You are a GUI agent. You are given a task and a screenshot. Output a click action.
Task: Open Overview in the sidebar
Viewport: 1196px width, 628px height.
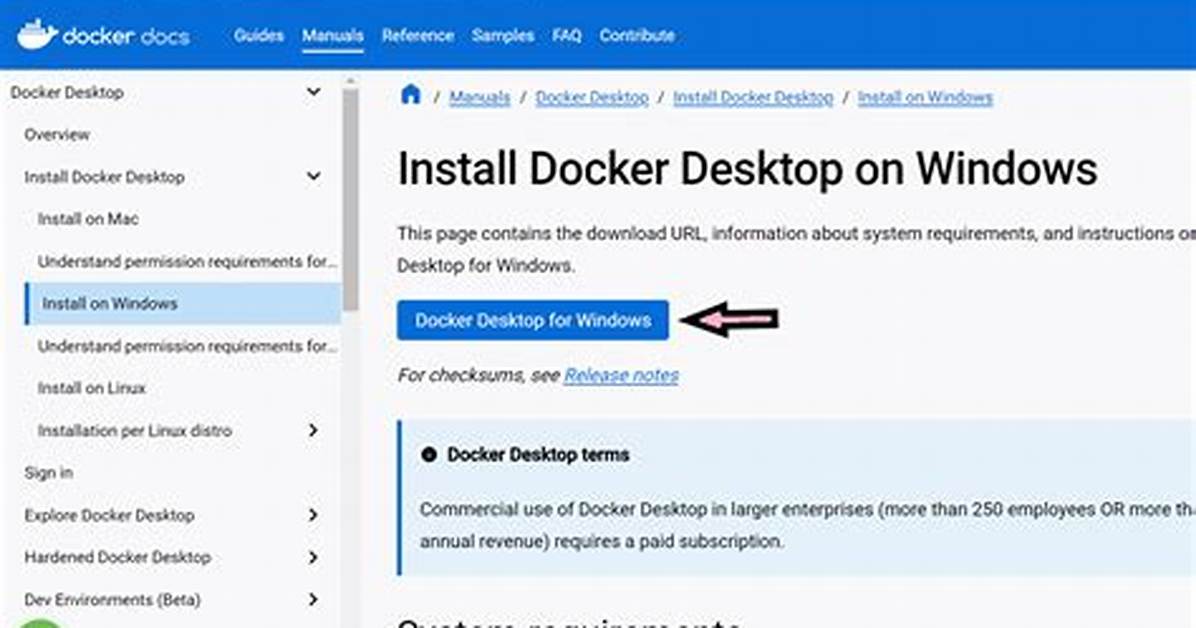[x=57, y=135]
